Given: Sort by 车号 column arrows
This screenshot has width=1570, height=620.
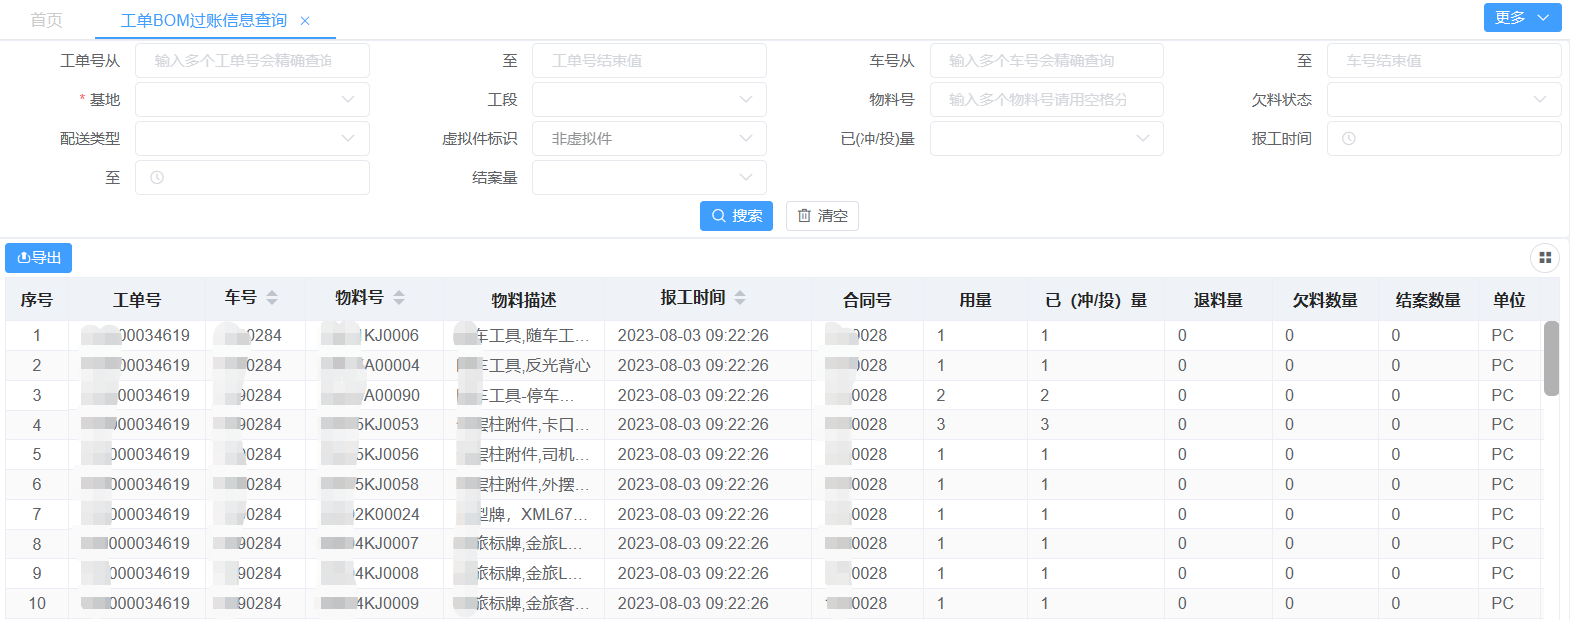Looking at the screenshot, I should click(272, 298).
